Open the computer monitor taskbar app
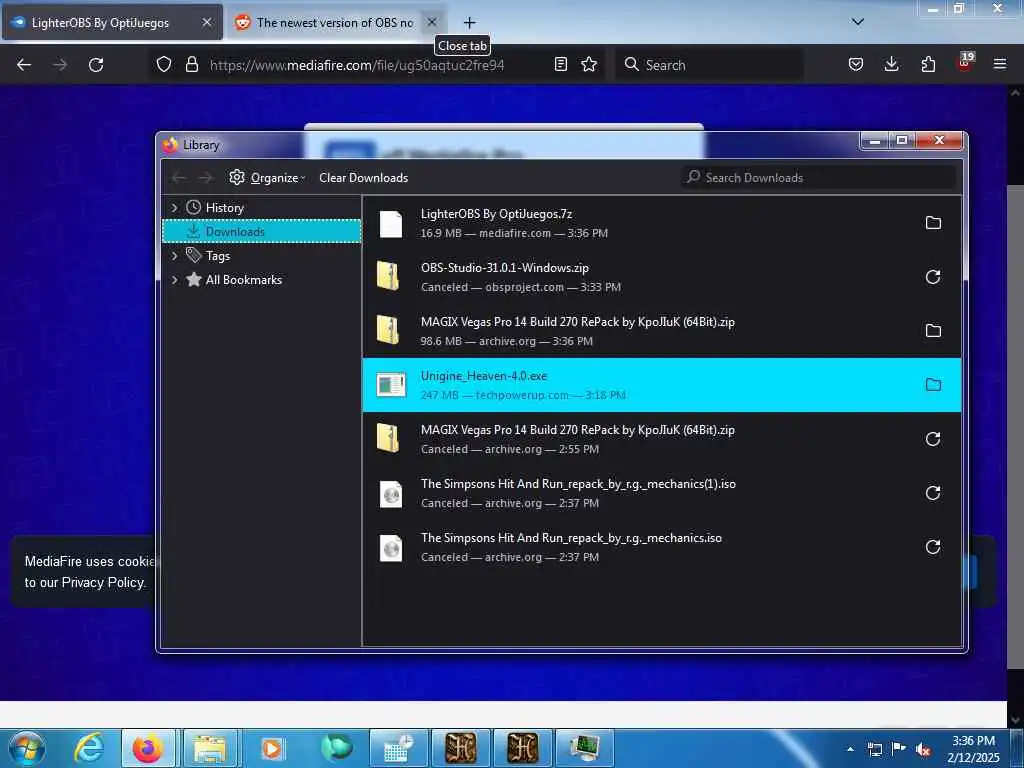This screenshot has height=768, width=1024. point(584,748)
